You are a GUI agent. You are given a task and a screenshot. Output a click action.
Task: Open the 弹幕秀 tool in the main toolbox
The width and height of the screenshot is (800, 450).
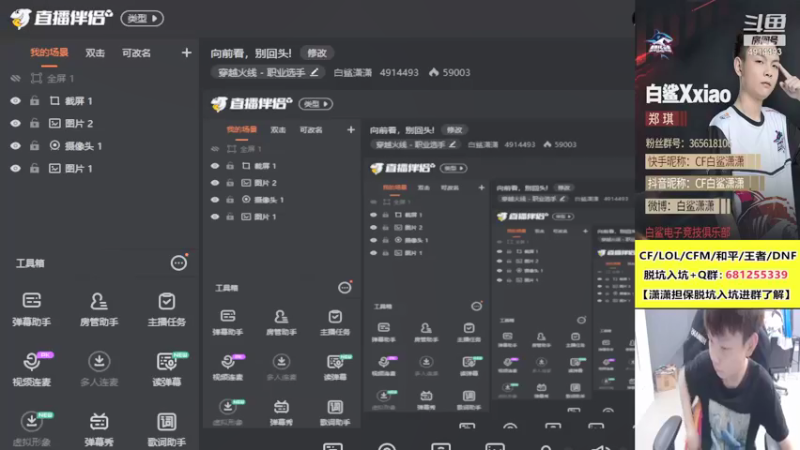coord(99,429)
